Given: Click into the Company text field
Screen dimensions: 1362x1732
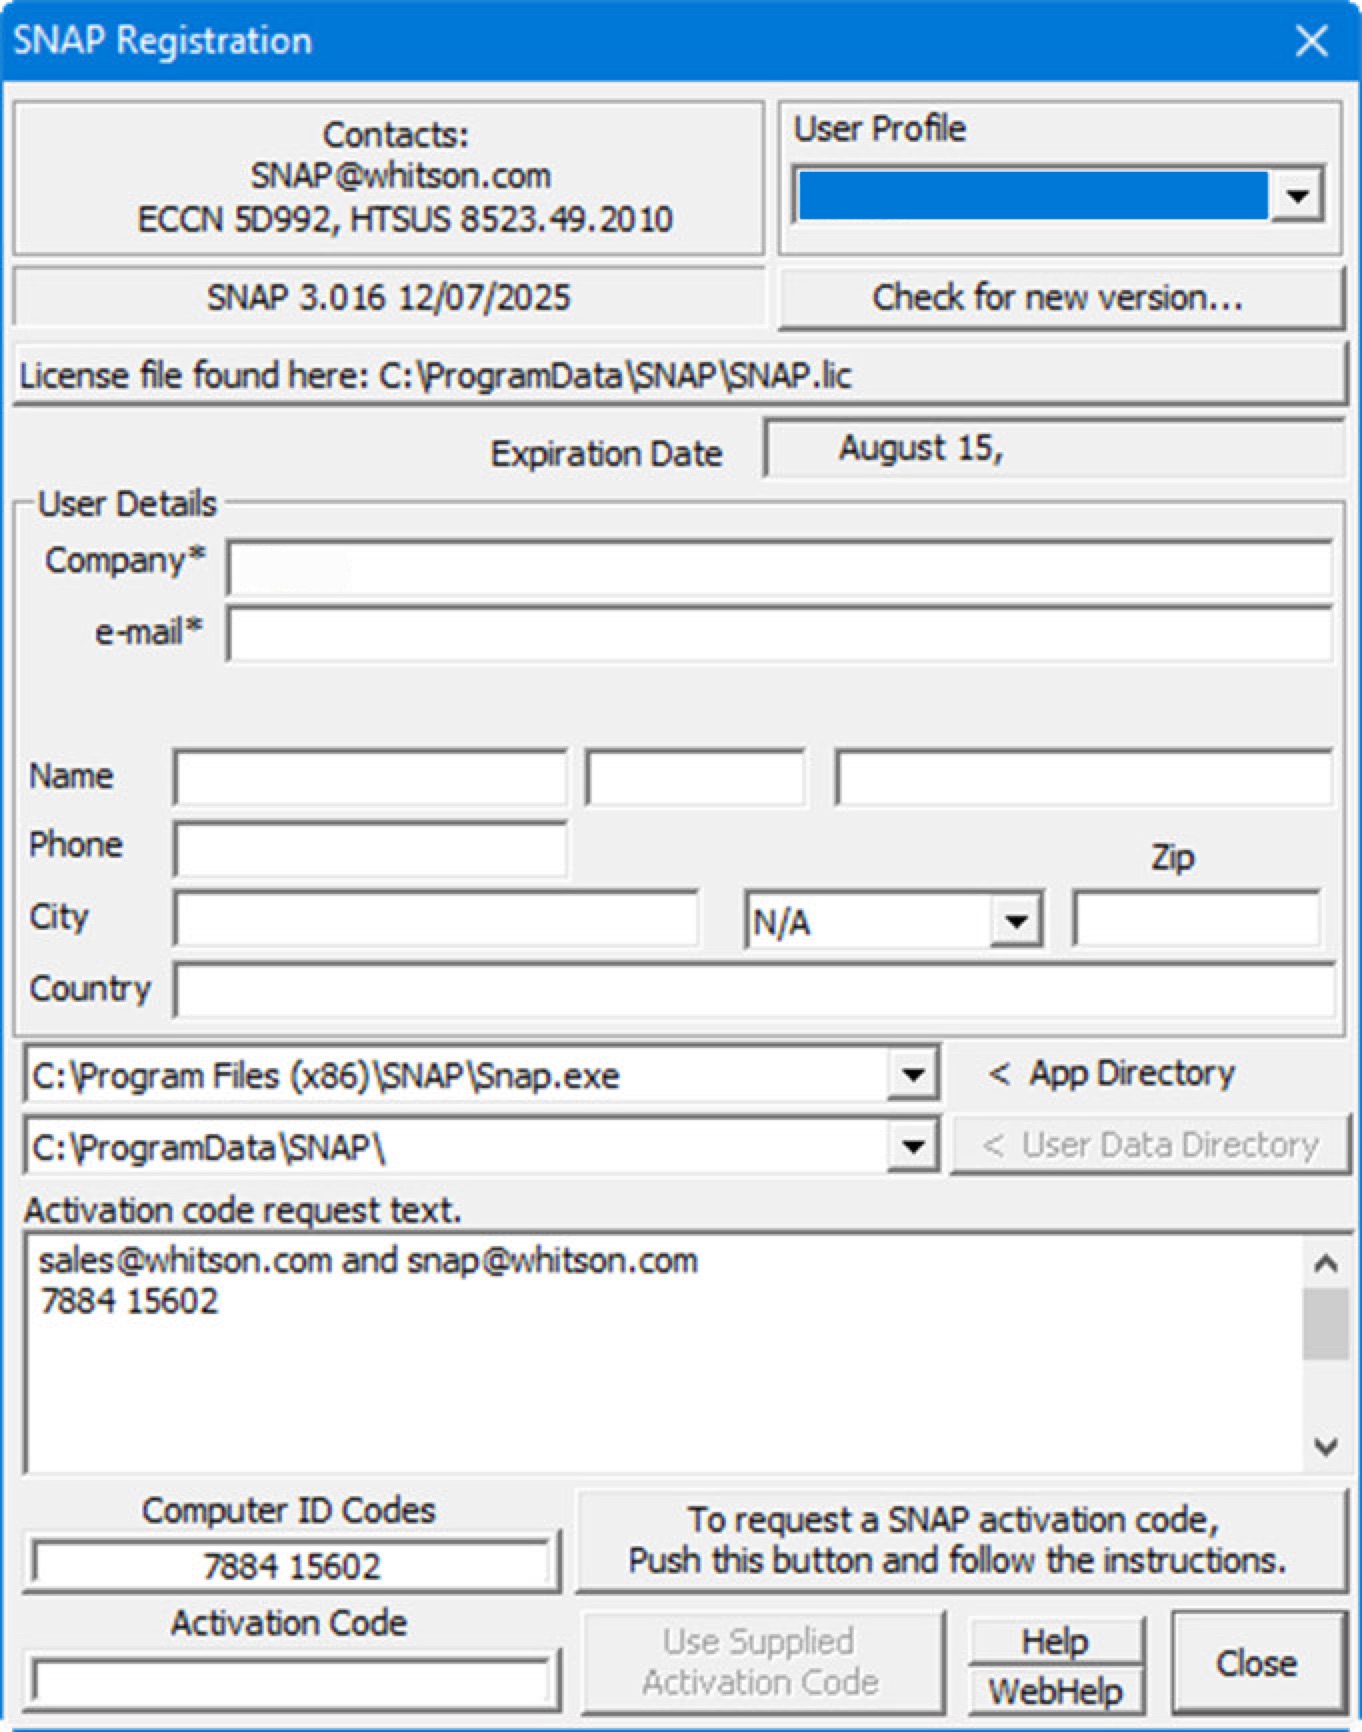Looking at the screenshot, I should [x=778, y=570].
